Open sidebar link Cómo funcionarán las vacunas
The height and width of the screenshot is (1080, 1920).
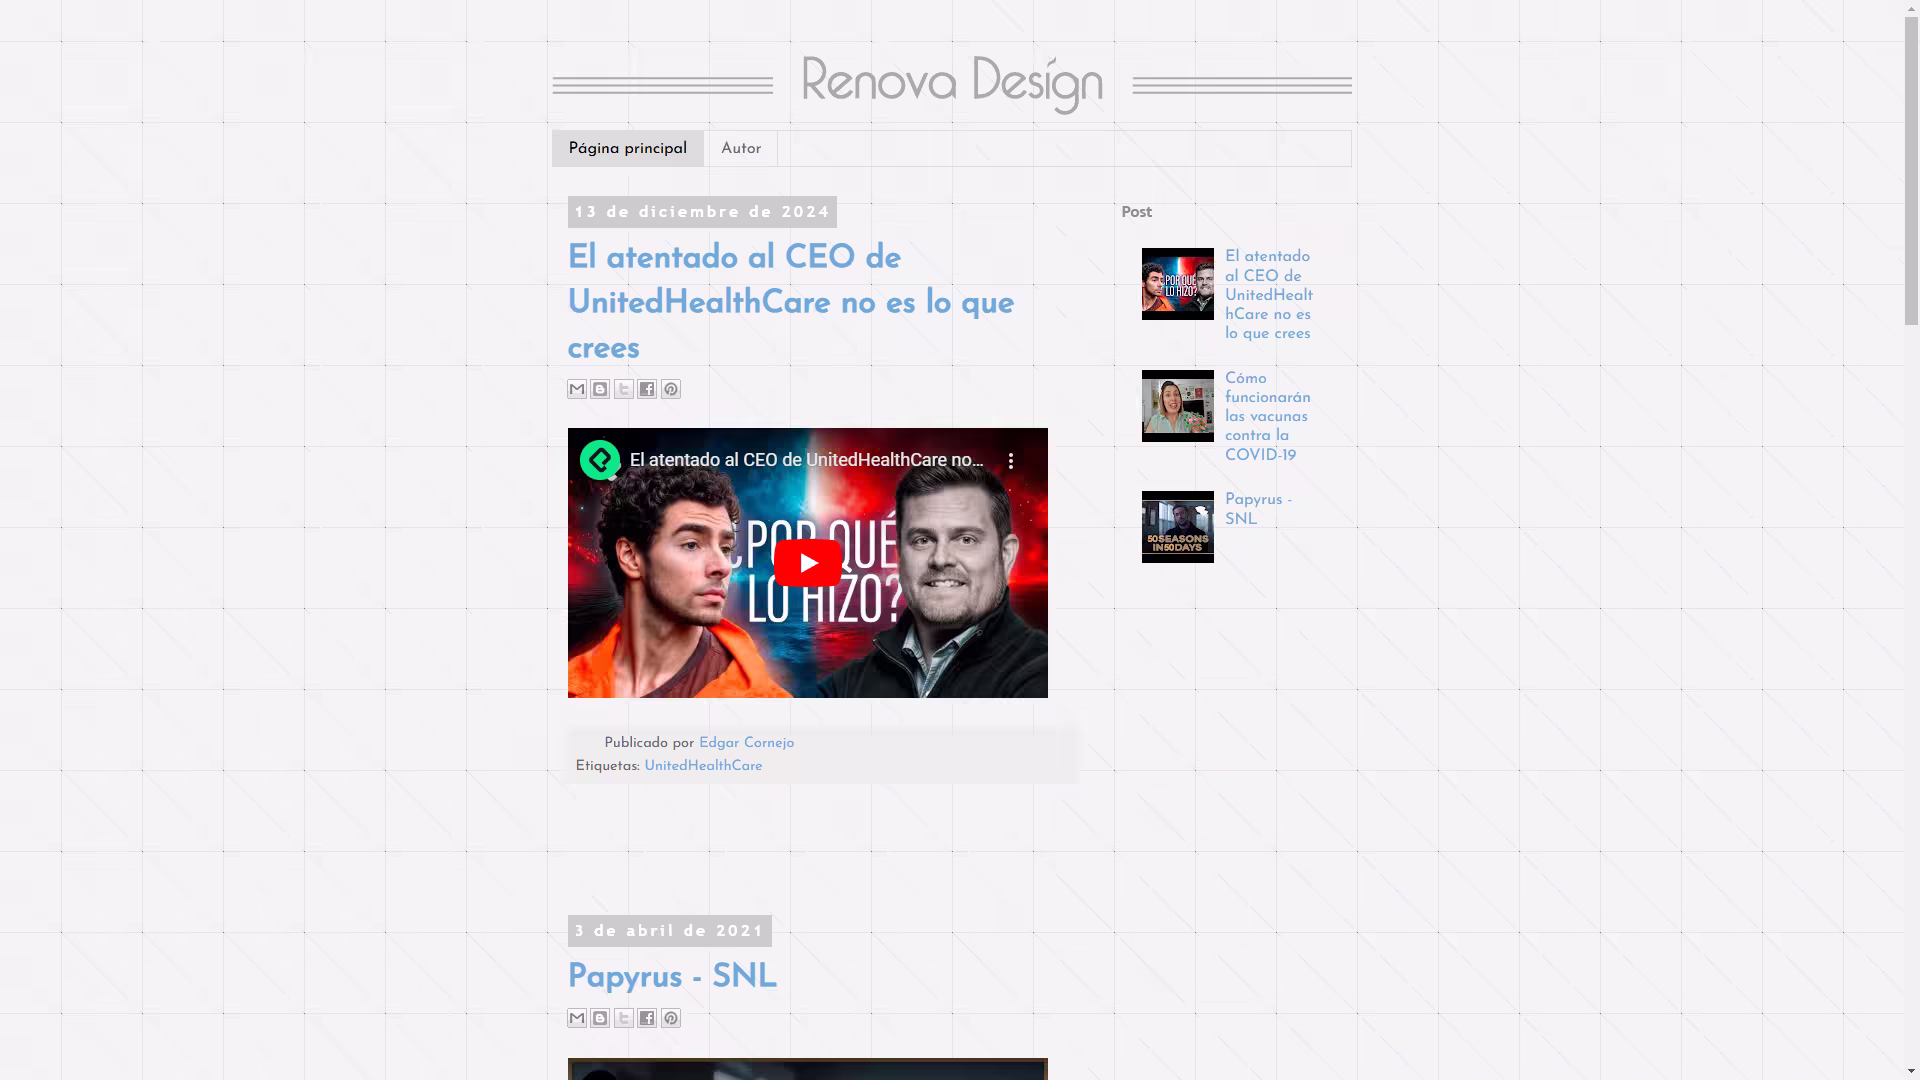click(x=1268, y=417)
